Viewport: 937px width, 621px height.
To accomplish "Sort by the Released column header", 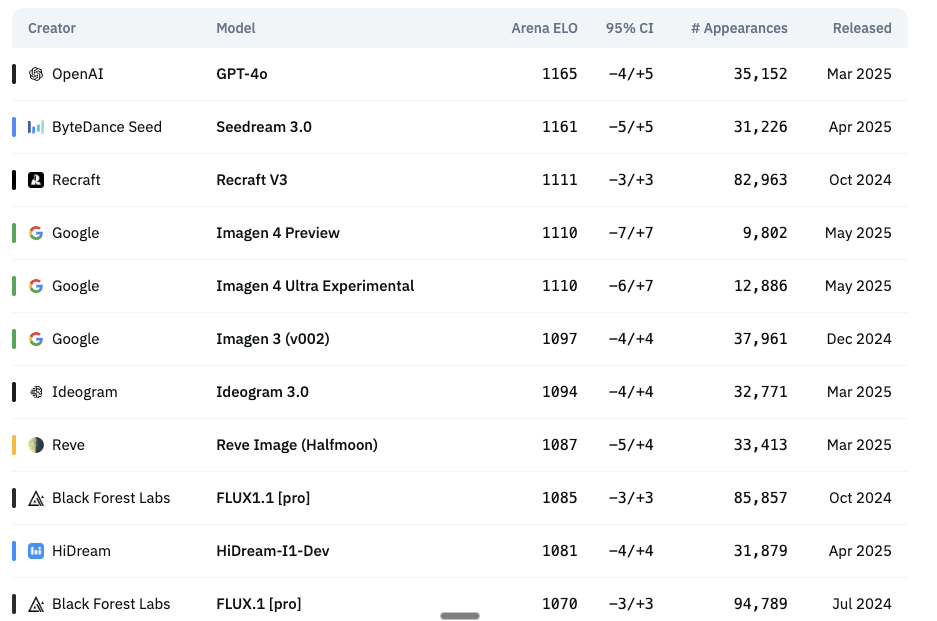I will 861,28.
